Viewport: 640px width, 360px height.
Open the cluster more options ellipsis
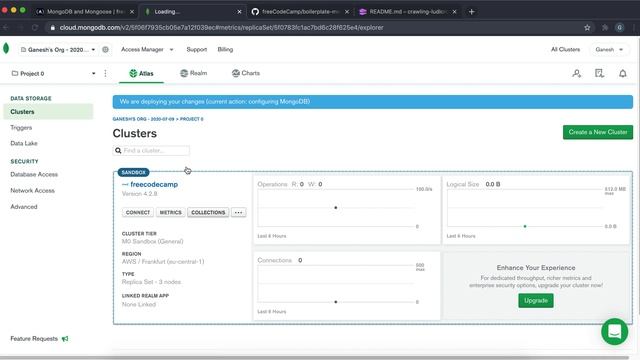point(238,212)
